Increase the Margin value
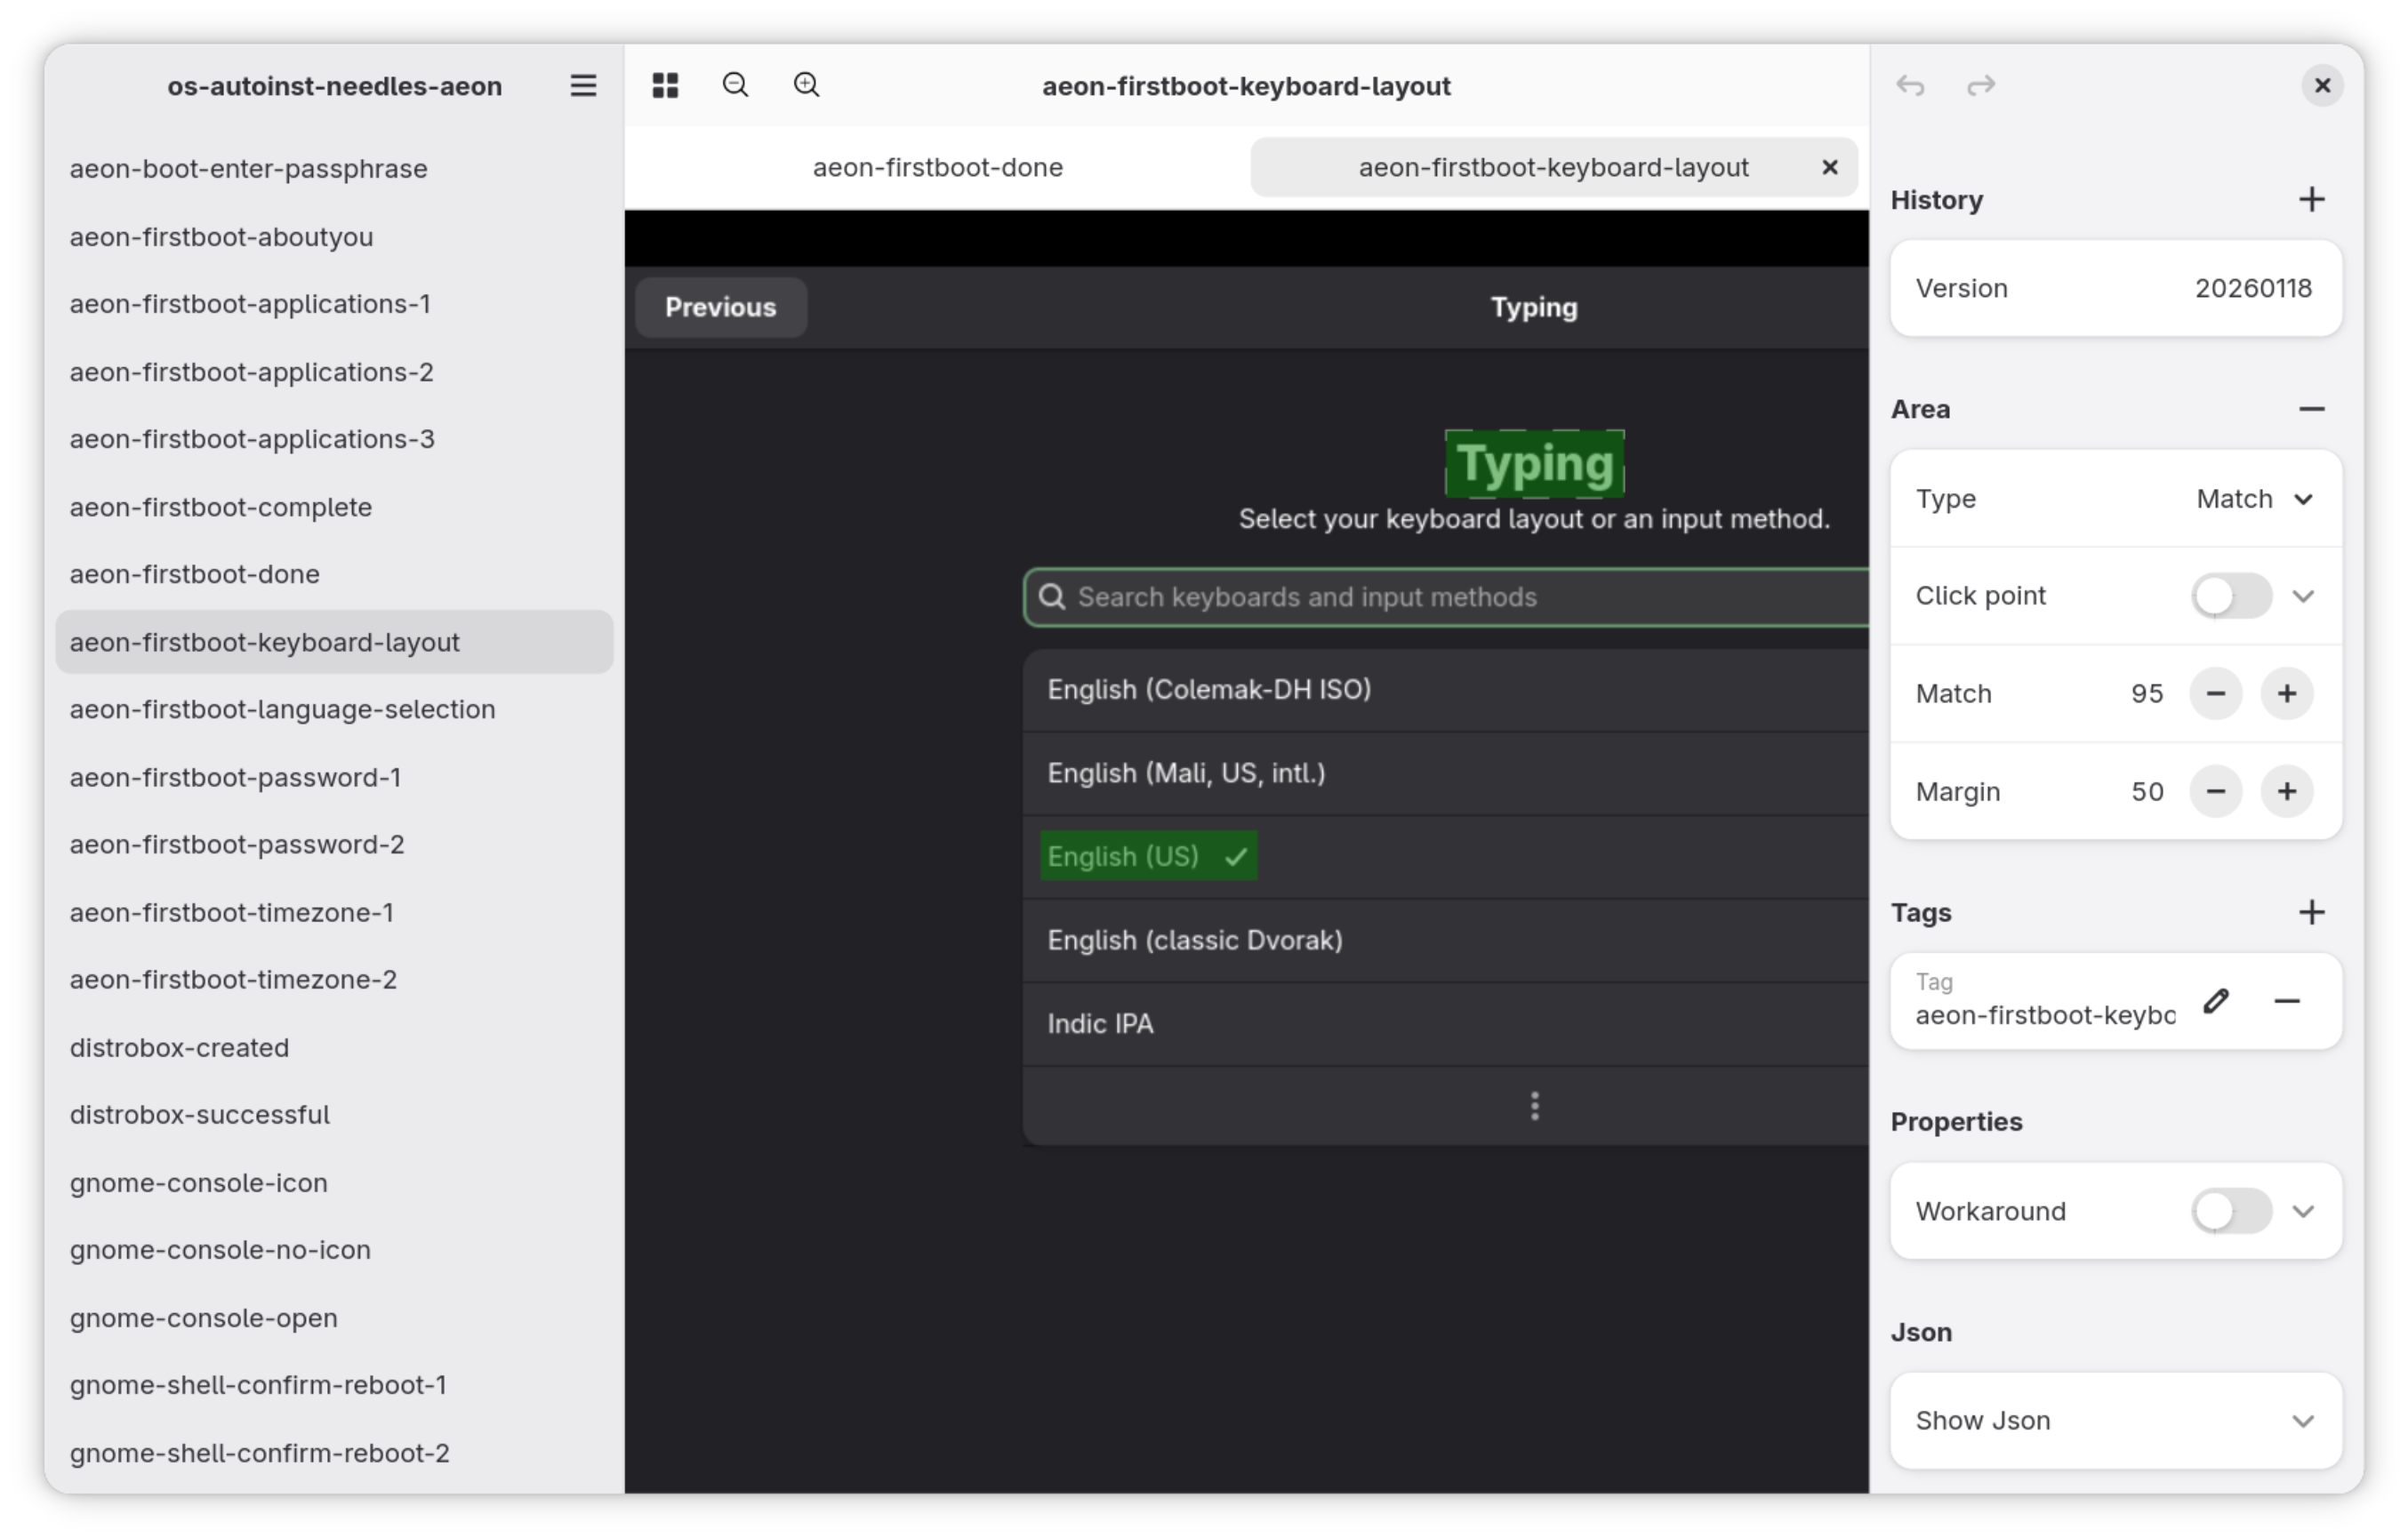This screenshot has height=1538, width=2408. [2287, 792]
